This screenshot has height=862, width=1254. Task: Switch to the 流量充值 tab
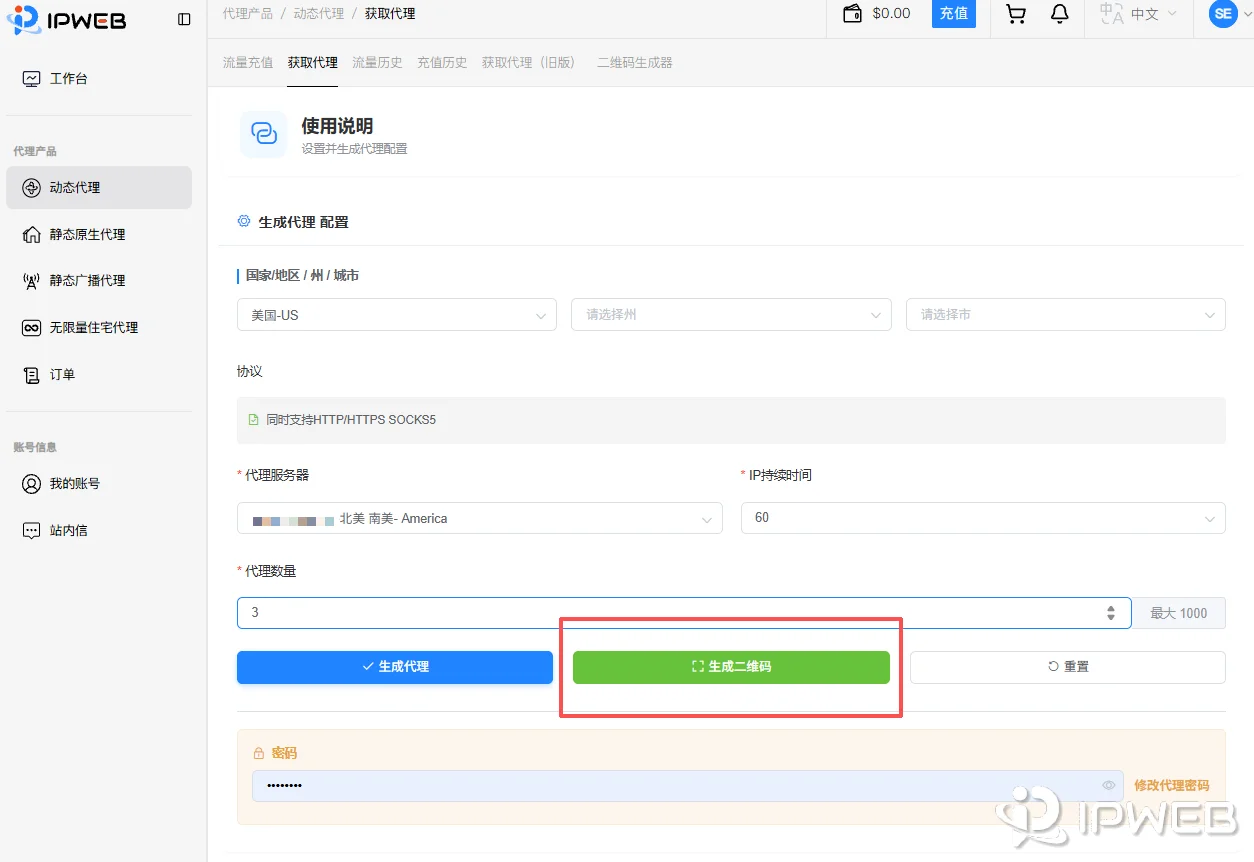[x=248, y=62]
